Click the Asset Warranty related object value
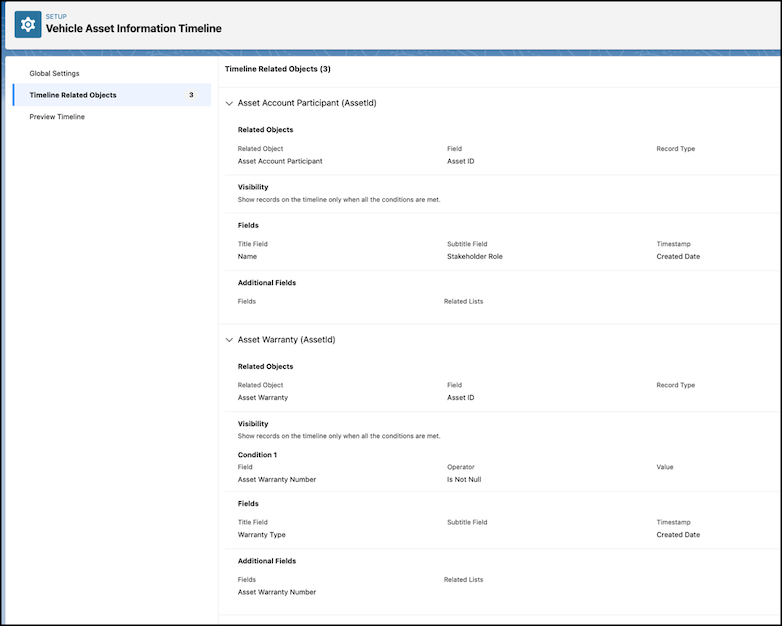Screen dimensions: 782x626 coord(263,398)
